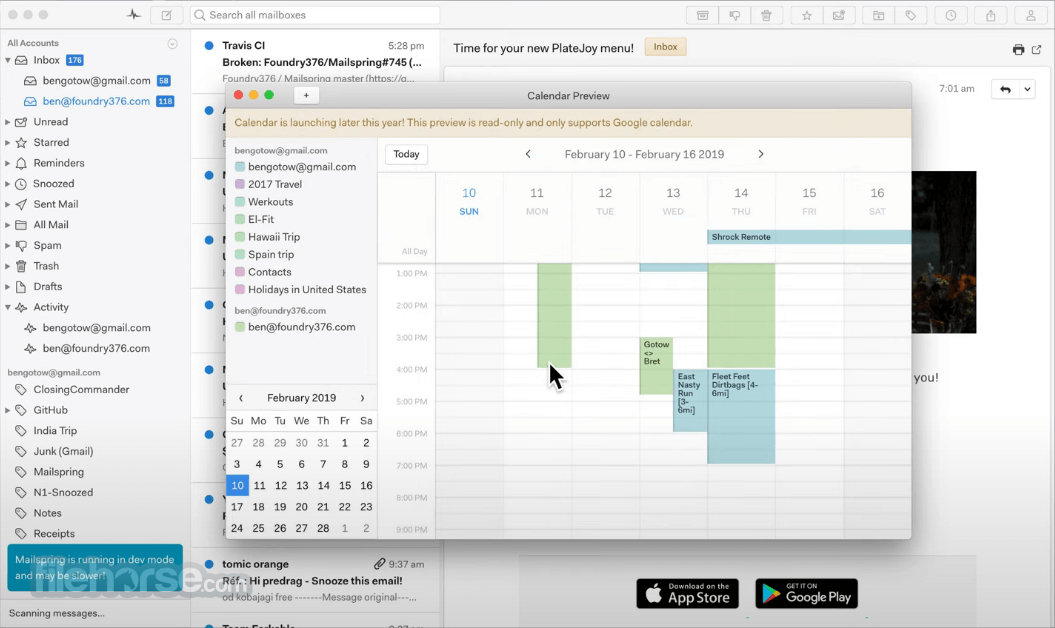Open India Trip label
This screenshot has height=628, width=1055.
[x=55, y=430]
